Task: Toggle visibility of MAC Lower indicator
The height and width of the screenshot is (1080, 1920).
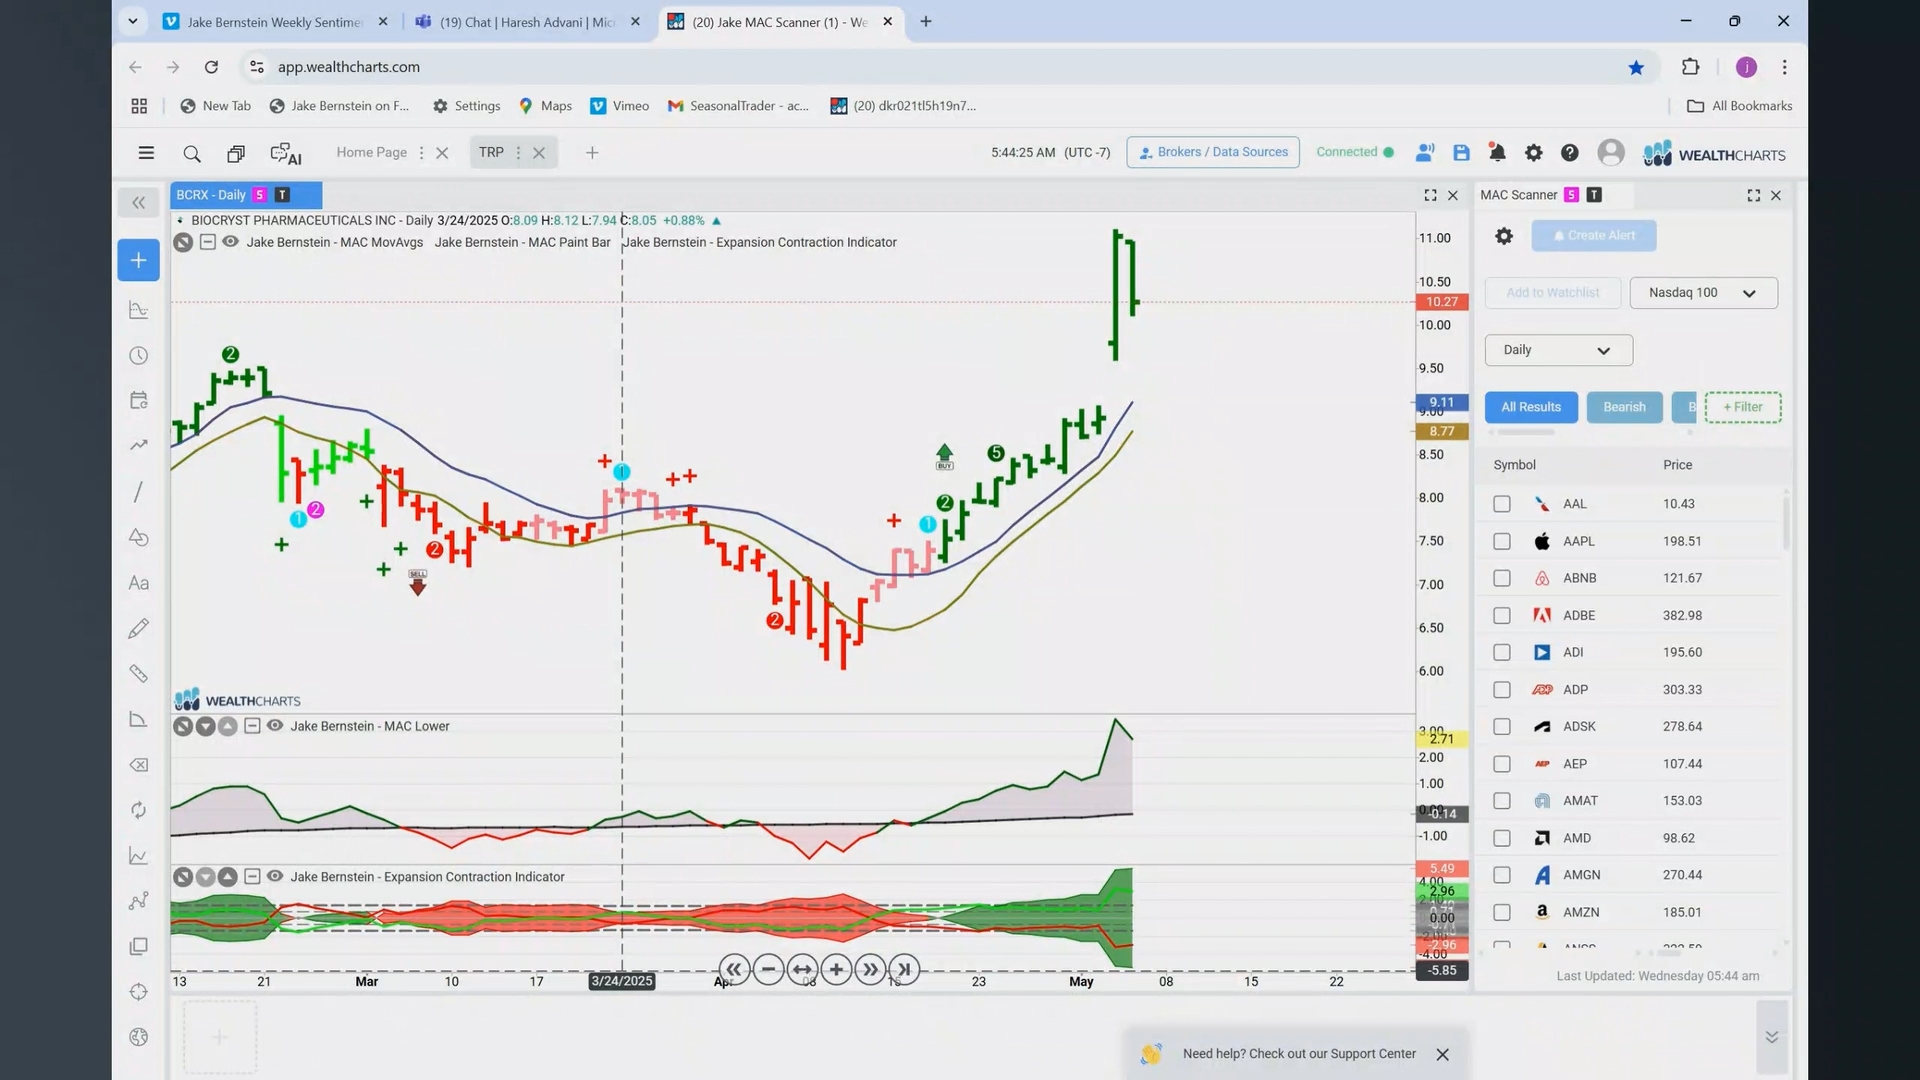Action: coord(274,726)
